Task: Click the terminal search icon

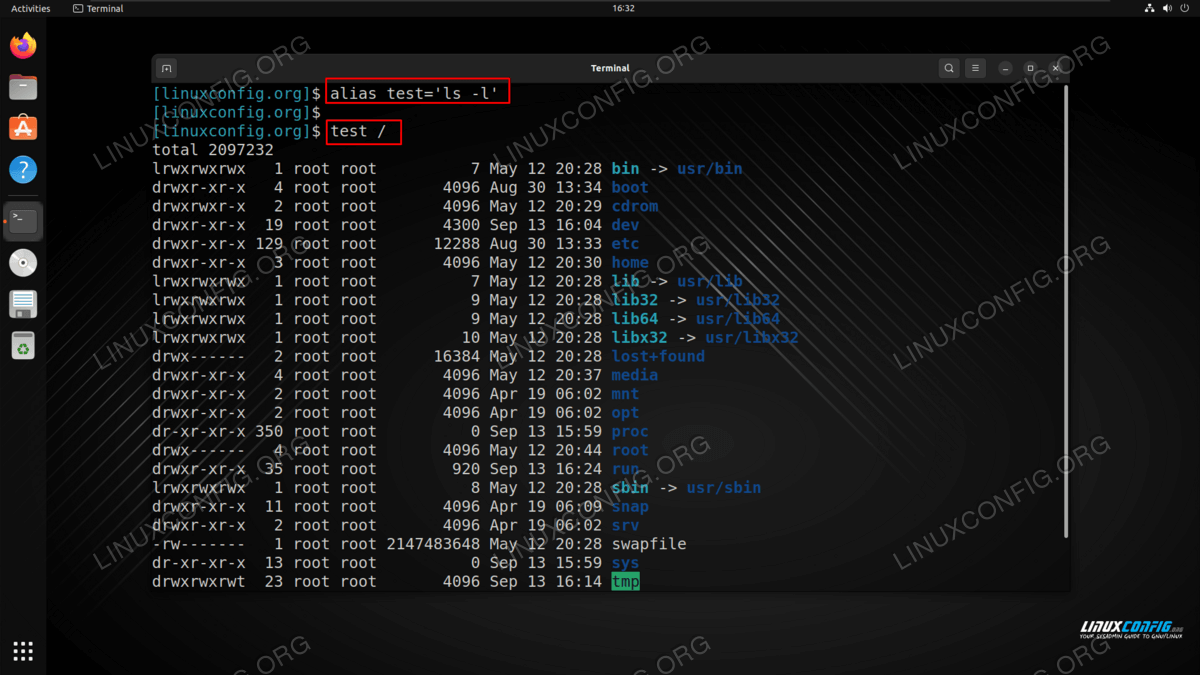Action: pos(949,68)
